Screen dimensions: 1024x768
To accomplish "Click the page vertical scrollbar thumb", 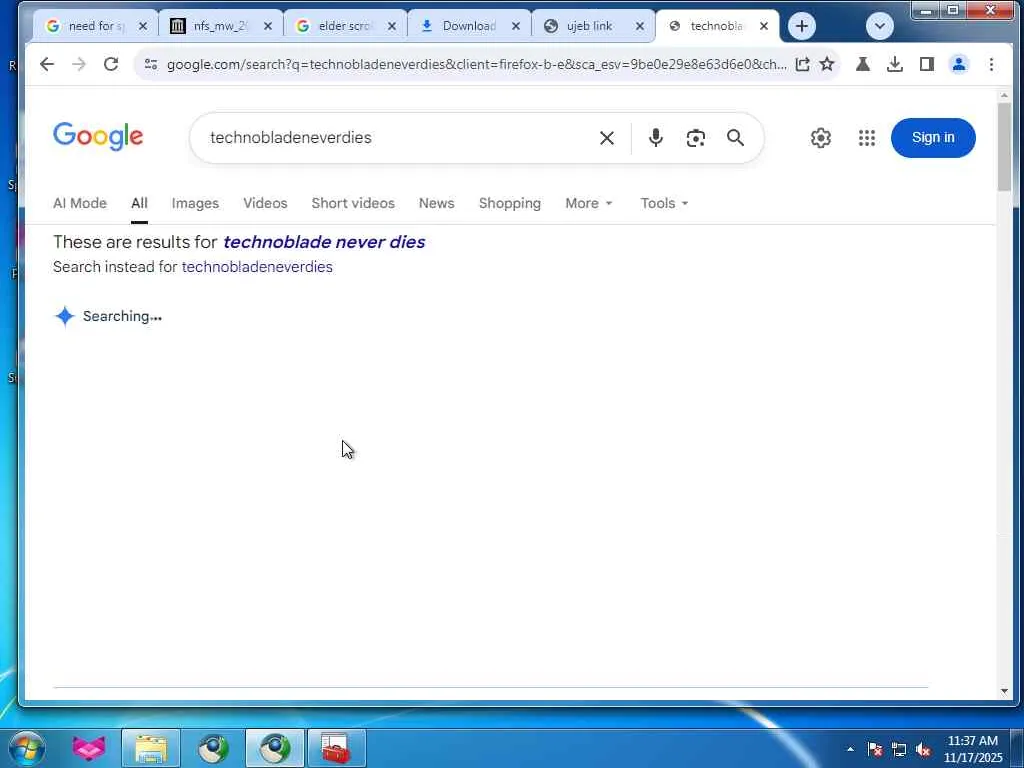I will pos(1004,147).
